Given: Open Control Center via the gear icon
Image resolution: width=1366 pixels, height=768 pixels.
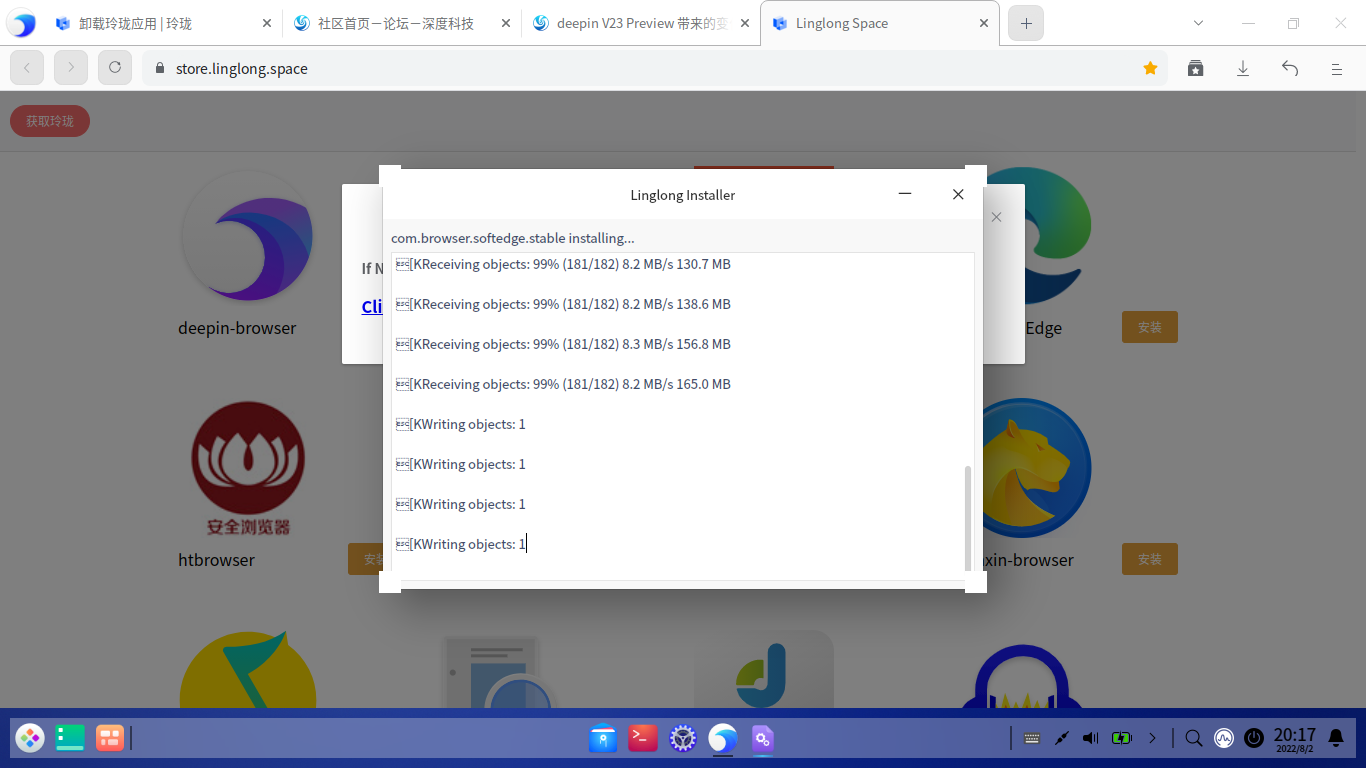Looking at the screenshot, I should 683,738.
